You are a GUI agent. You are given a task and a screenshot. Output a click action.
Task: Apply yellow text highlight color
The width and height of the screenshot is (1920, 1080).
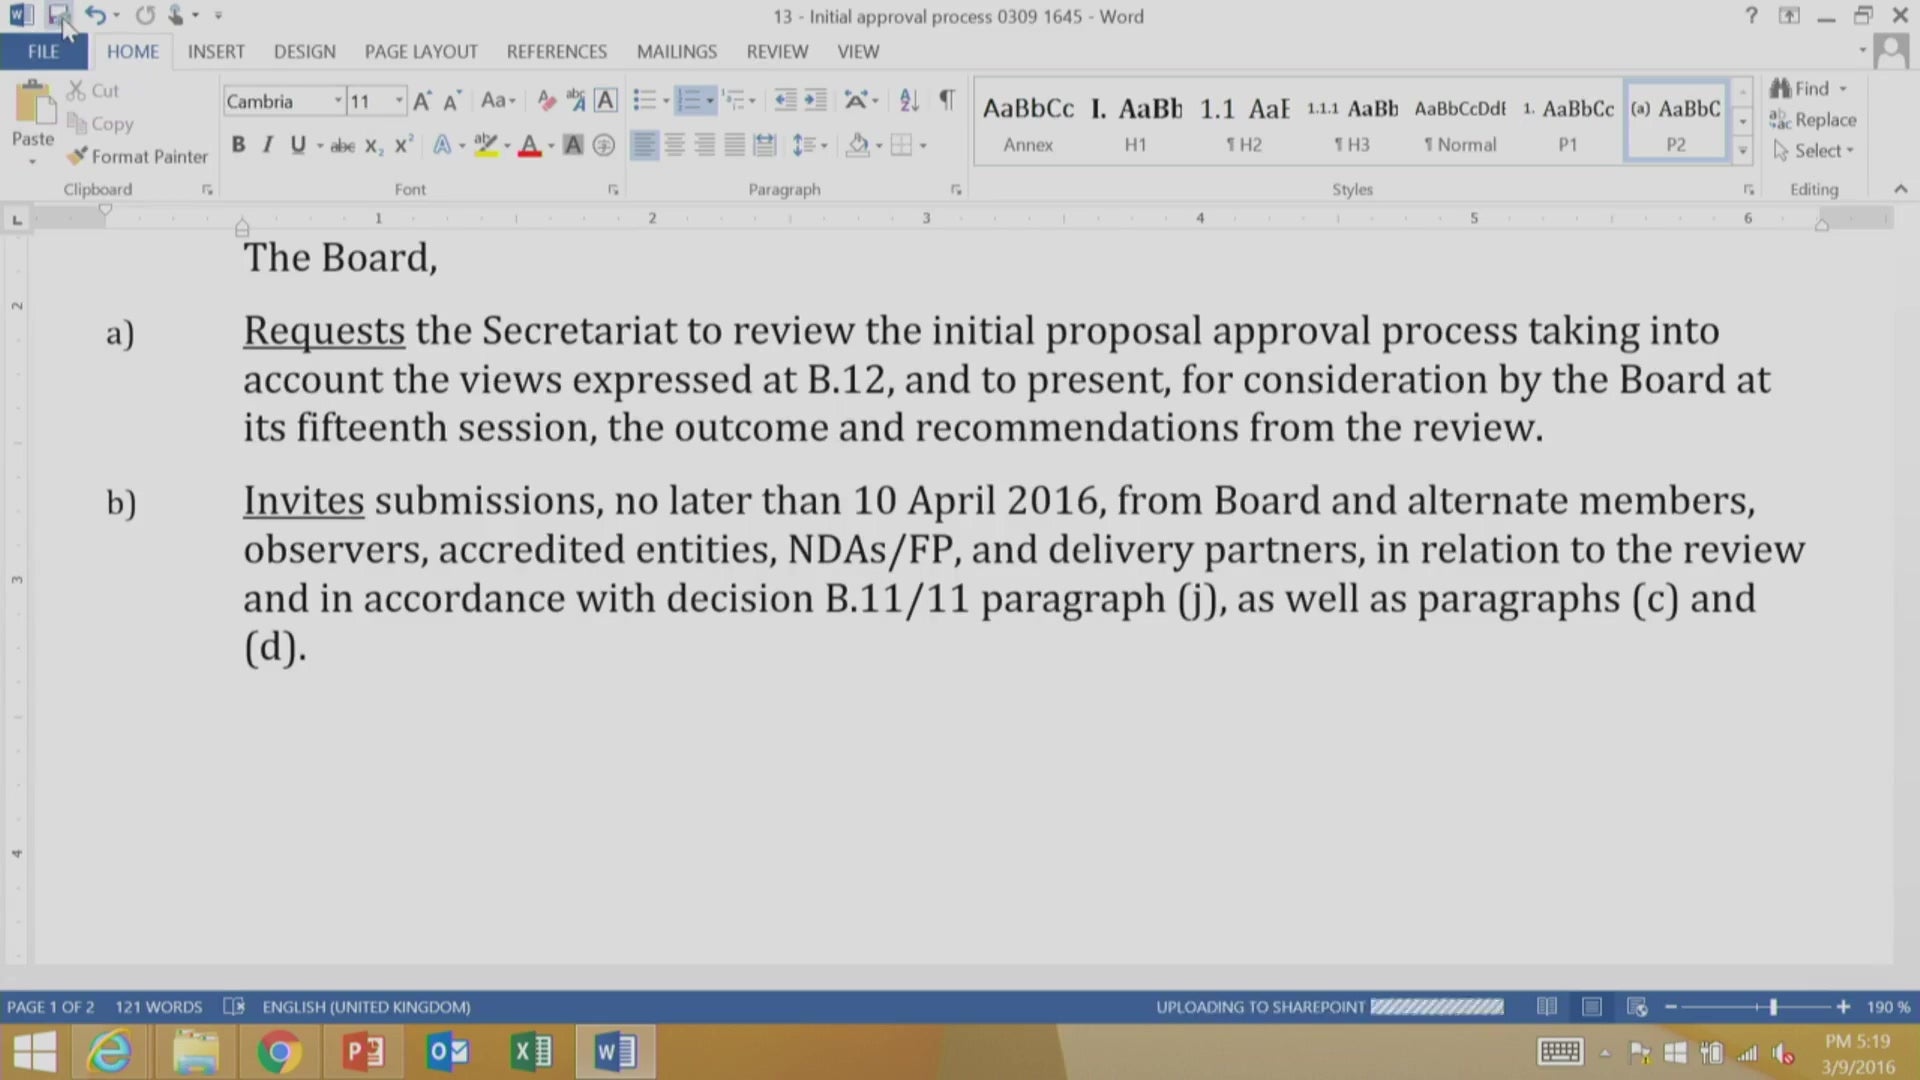pyautogui.click(x=486, y=146)
